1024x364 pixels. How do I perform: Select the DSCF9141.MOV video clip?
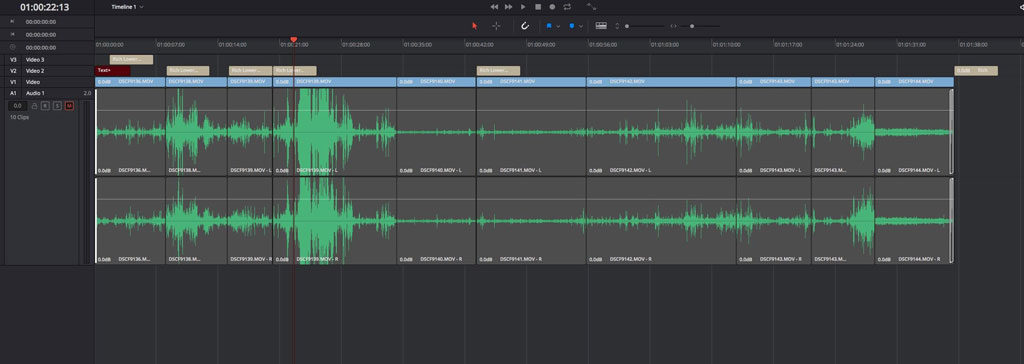[x=532, y=82]
